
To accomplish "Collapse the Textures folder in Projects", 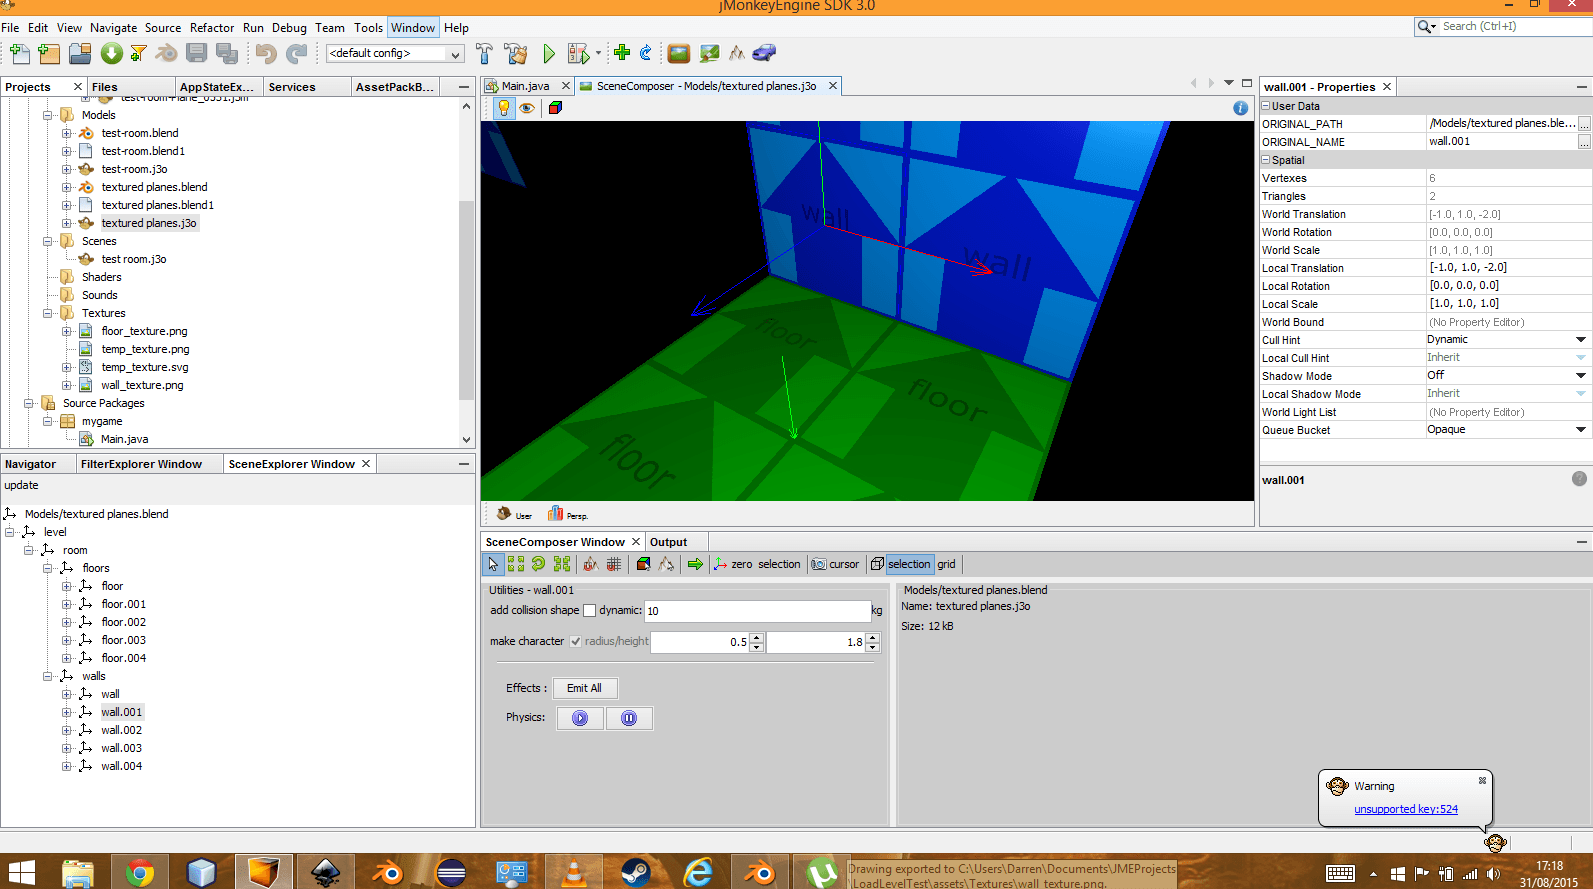I will point(47,313).
